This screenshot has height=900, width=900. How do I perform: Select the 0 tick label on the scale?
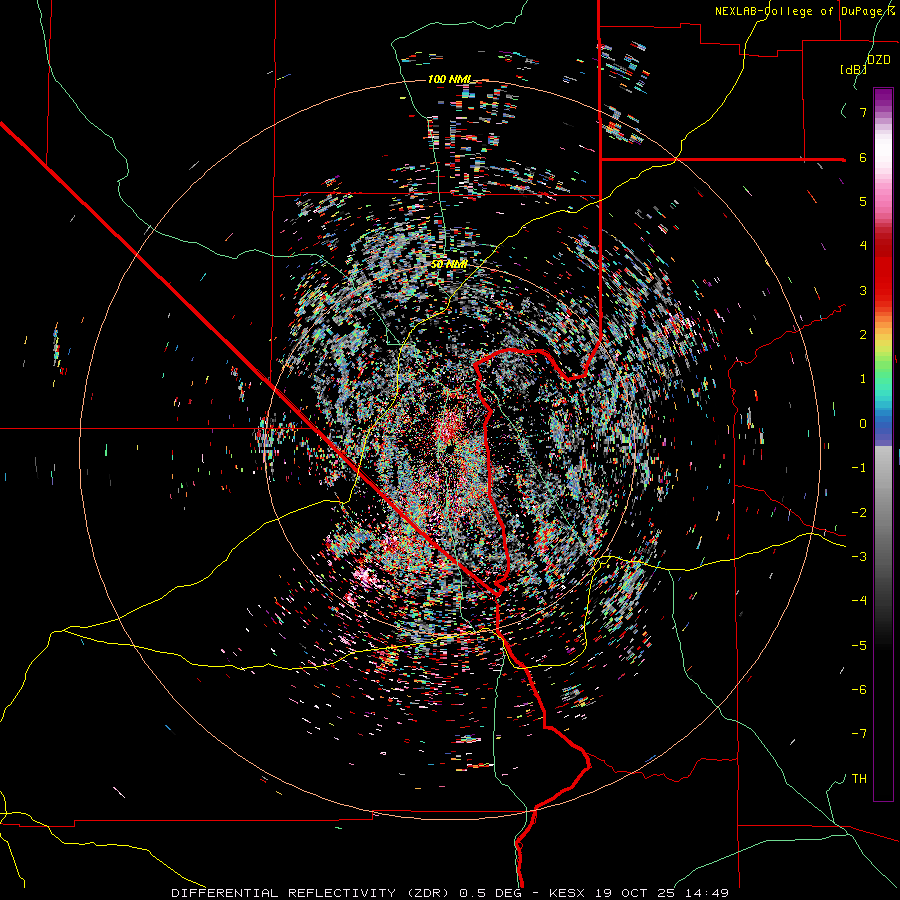[x=863, y=424]
